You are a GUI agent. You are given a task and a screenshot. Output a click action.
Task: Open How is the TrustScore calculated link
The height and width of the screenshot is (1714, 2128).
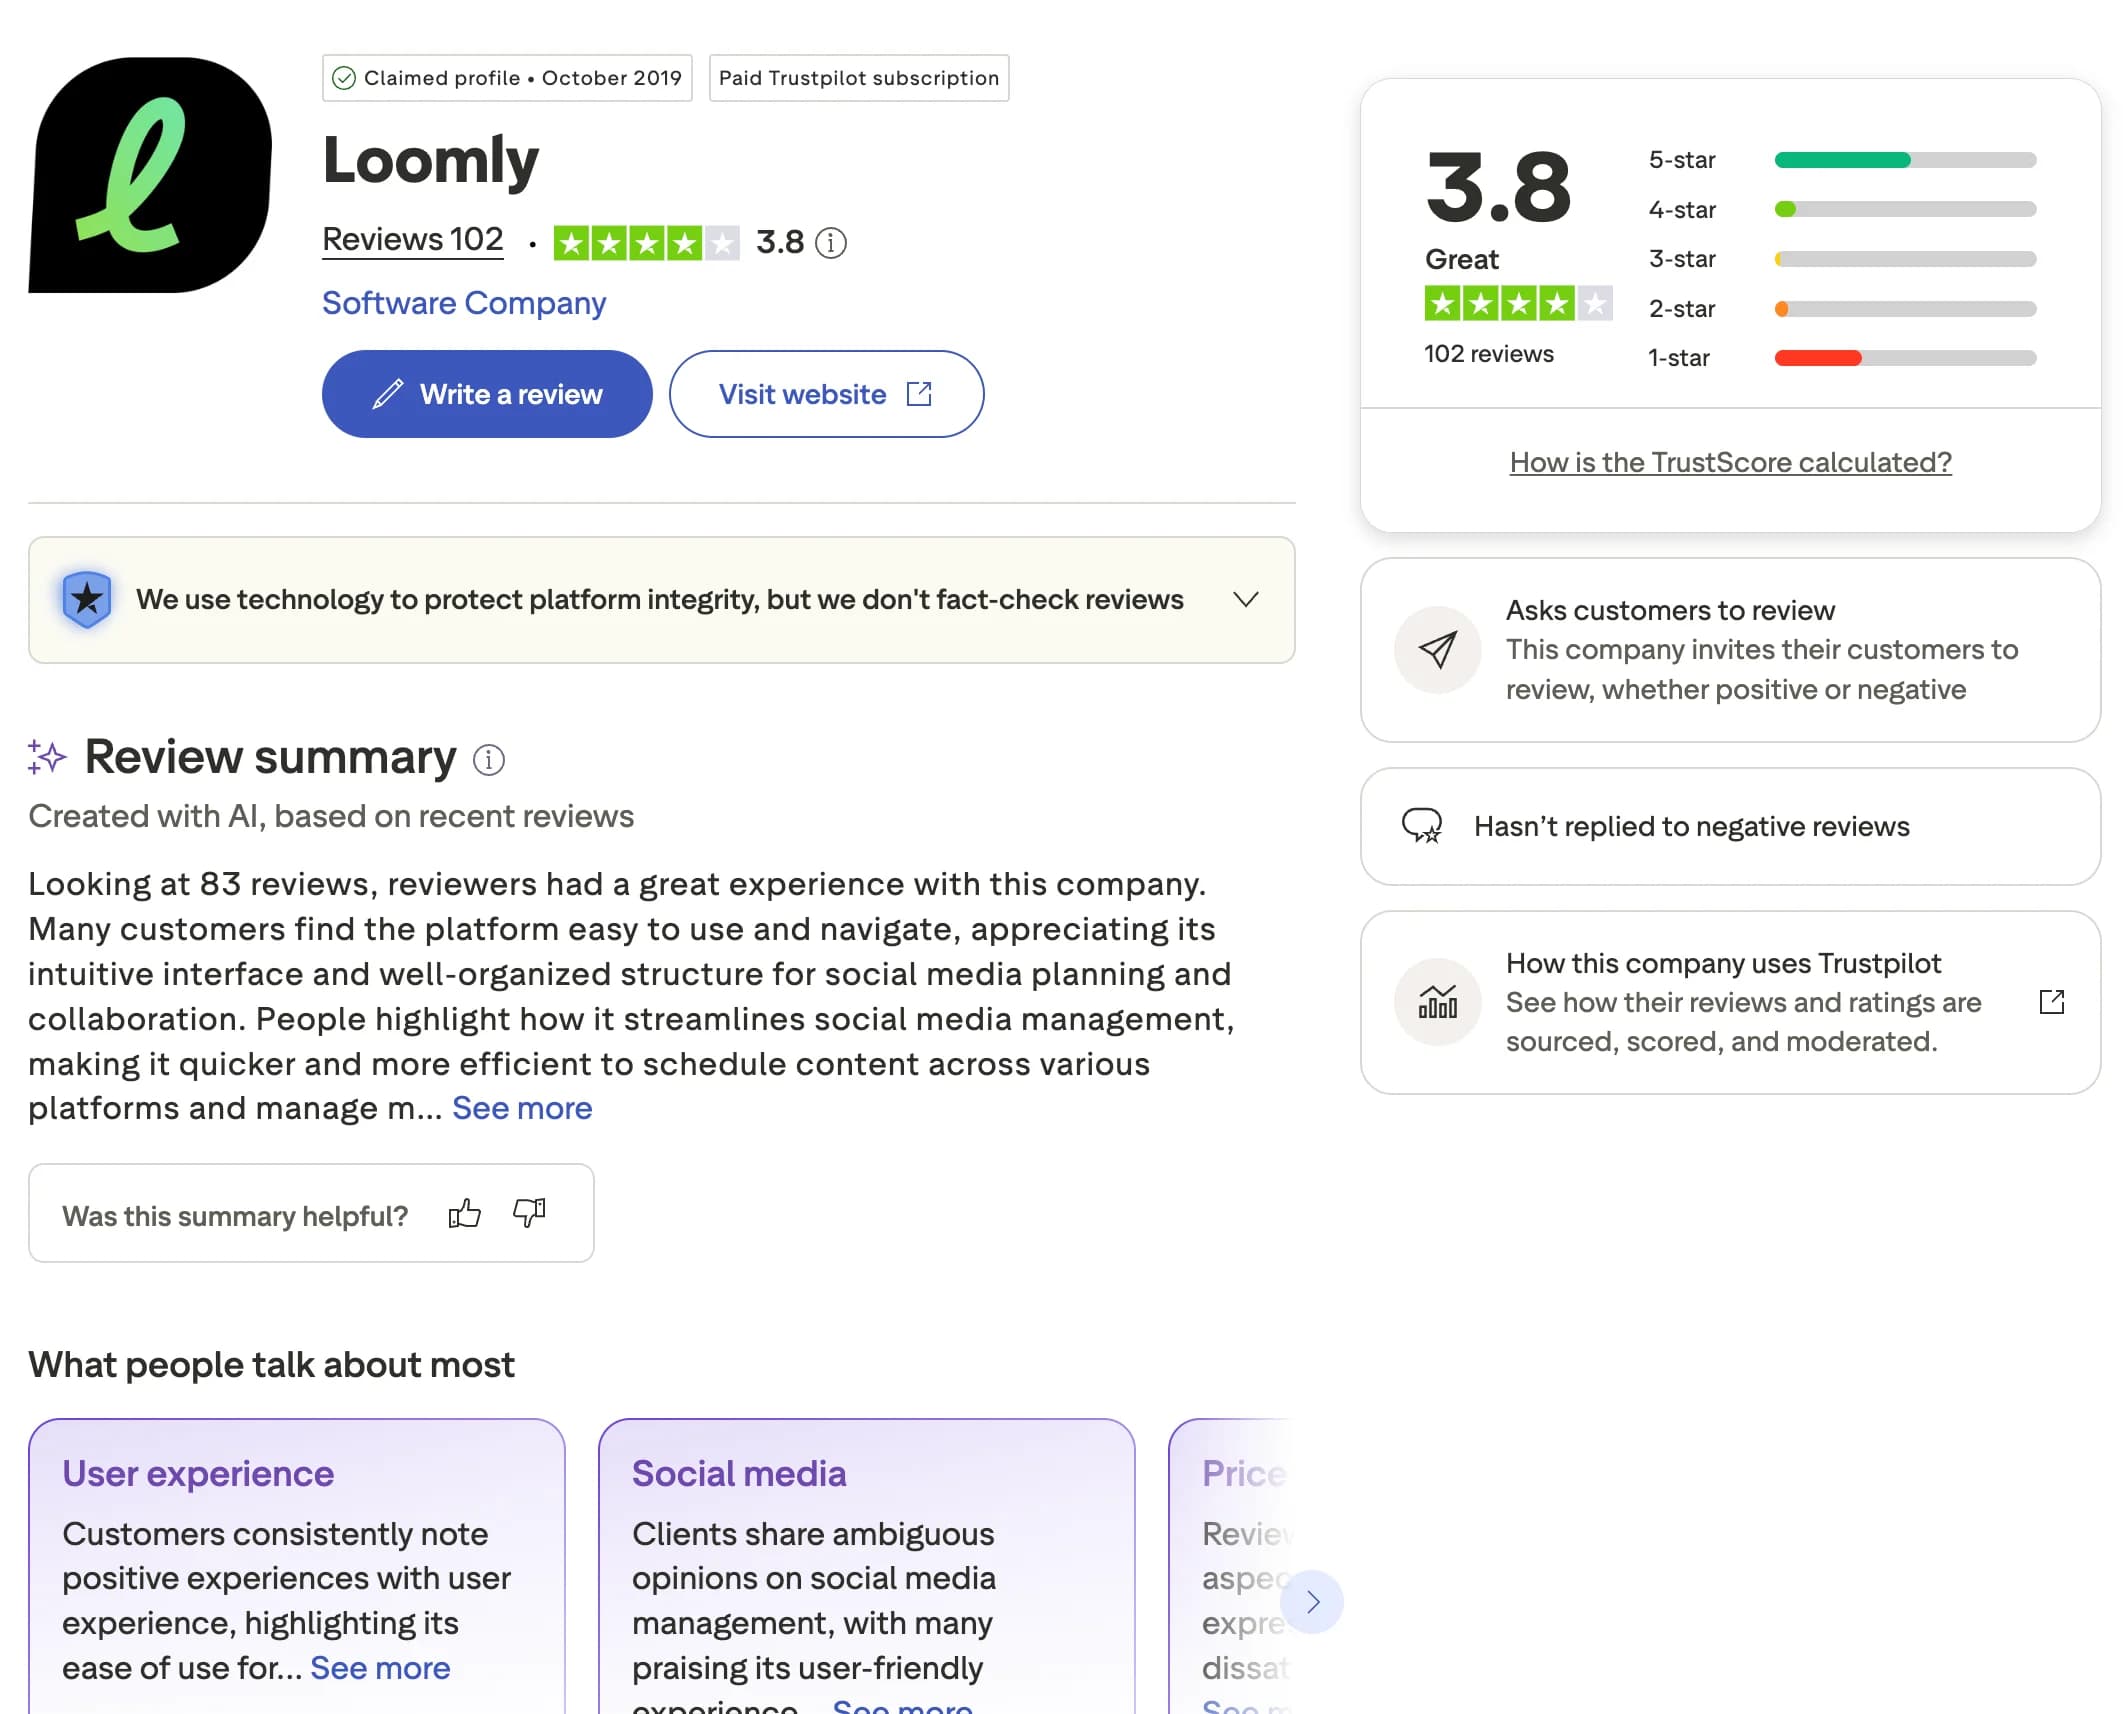click(1730, 462)
